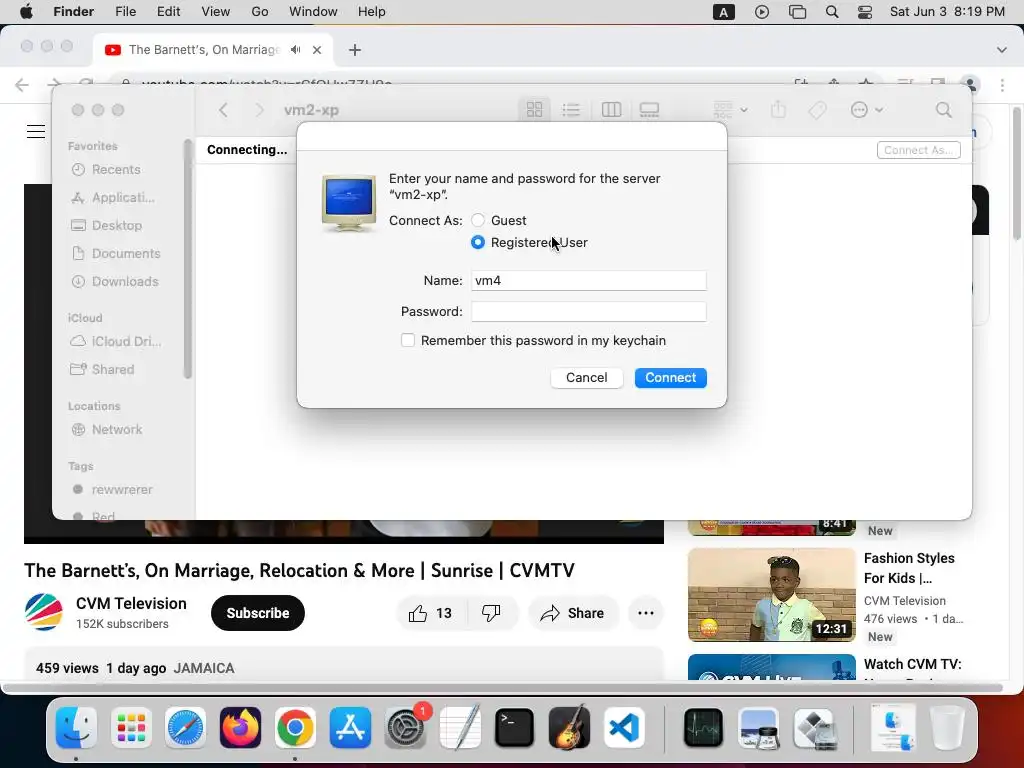Open Launchpad from the Dock
The image size is (1024, 768).
(131, 728)
